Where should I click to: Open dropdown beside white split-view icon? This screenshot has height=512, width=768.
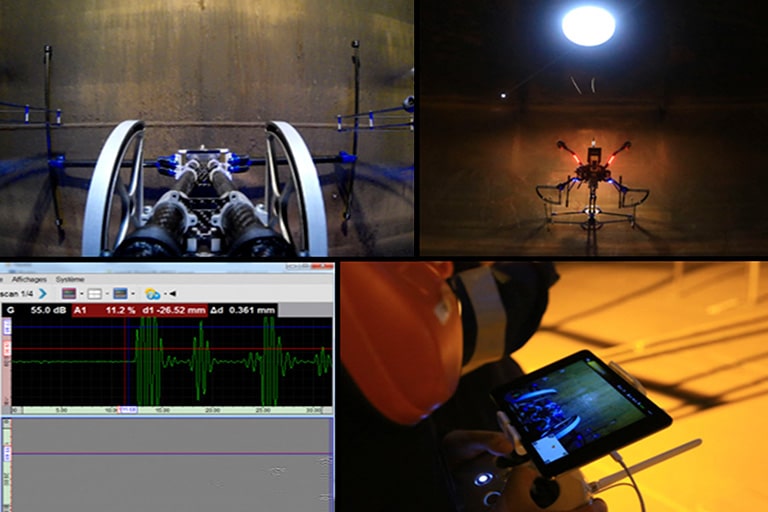pos(107,294)
